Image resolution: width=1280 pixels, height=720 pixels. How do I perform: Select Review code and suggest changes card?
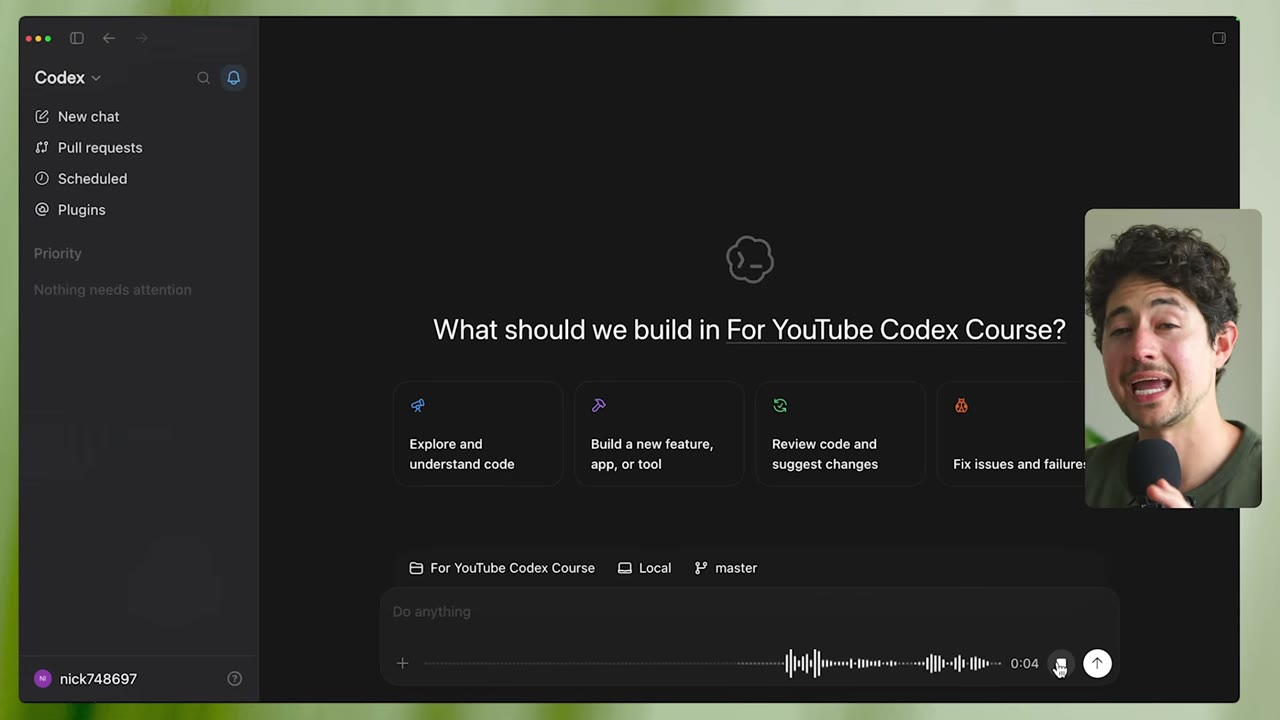[840, 434]
